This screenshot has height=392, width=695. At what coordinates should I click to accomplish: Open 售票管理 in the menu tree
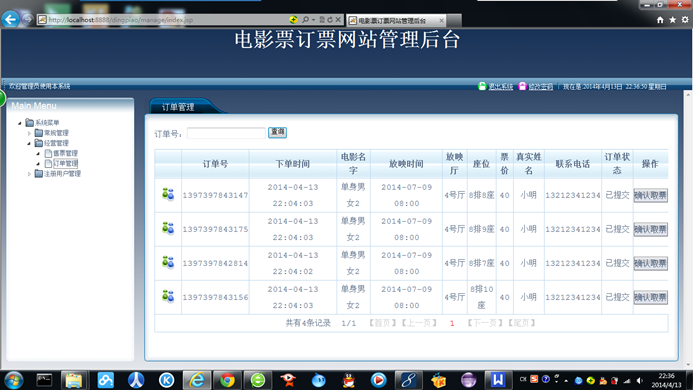click(x=65, y=153)
